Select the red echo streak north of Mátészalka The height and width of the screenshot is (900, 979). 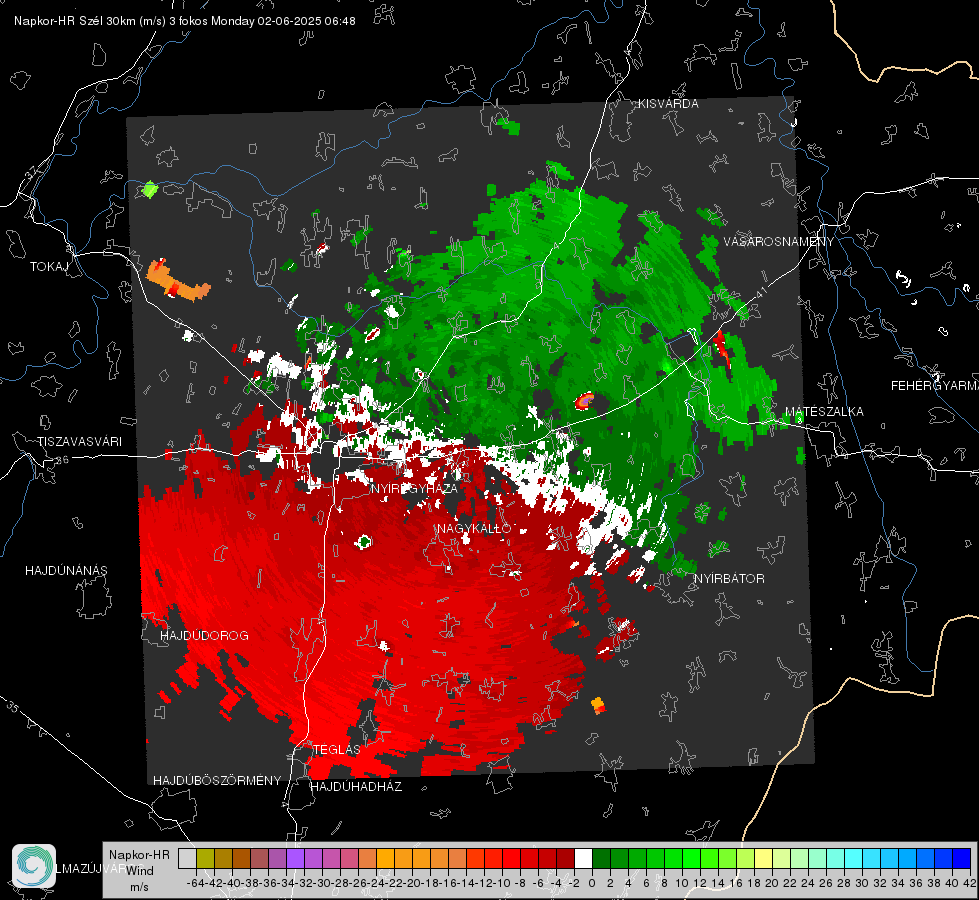pyautogui.click(x=722, y=350)
